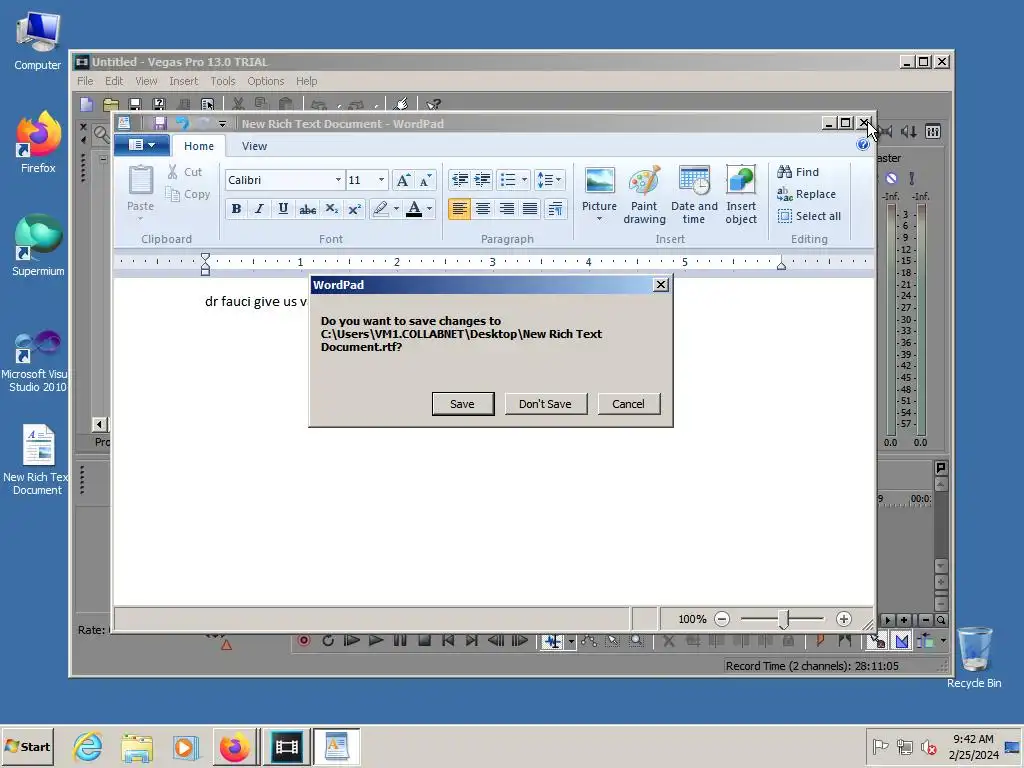
Task: Switch to WordPad Home tab
Action: tap(199, 146)
